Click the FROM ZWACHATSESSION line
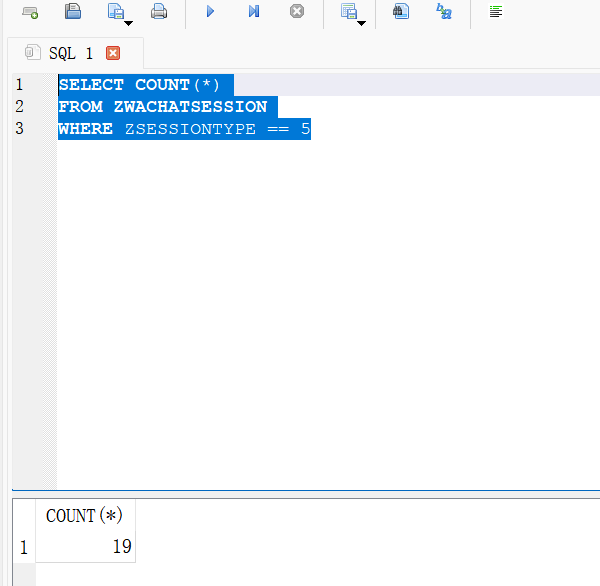Screen dimensions: 600x586 click(x=163, y=107)
